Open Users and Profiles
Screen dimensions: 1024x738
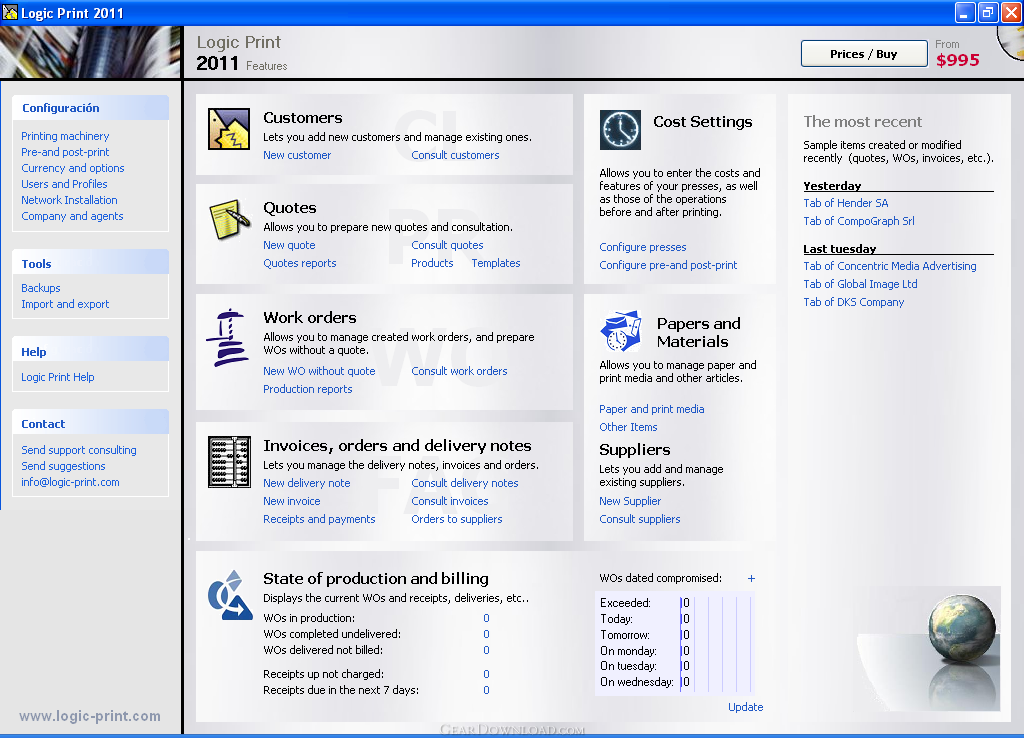[x=64, y=184]
